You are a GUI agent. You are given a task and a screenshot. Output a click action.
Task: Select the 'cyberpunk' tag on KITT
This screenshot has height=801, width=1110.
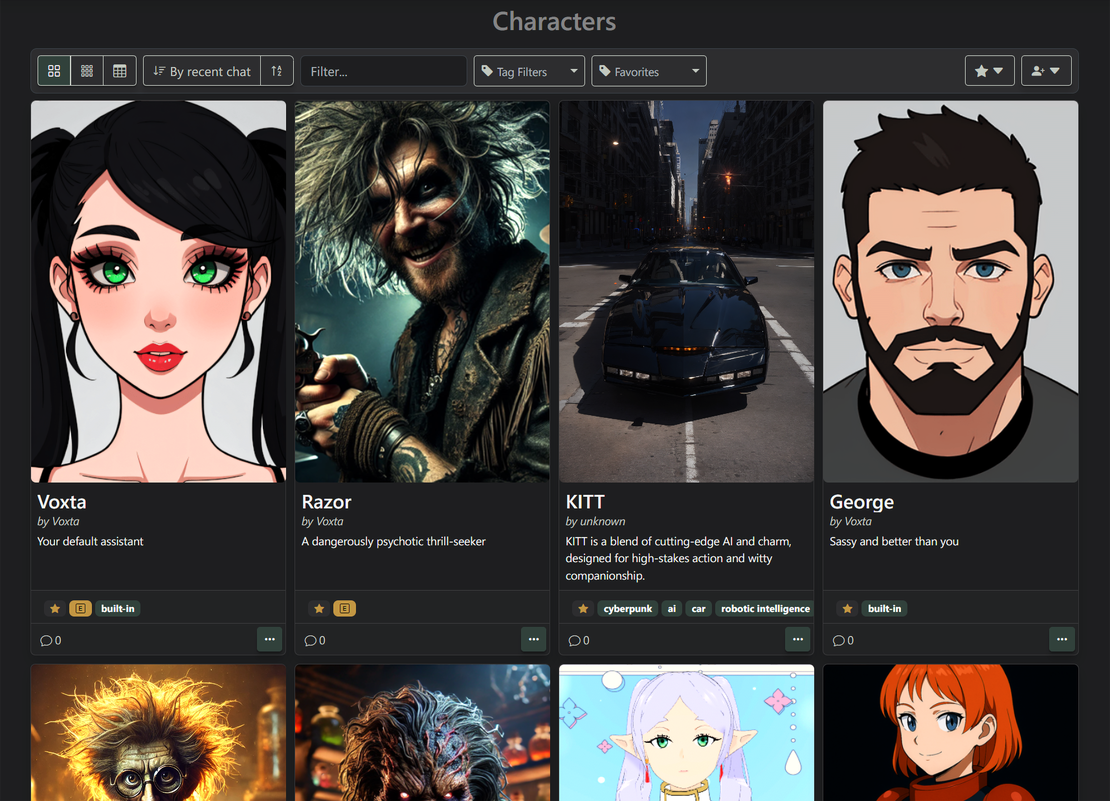point(627,608)
